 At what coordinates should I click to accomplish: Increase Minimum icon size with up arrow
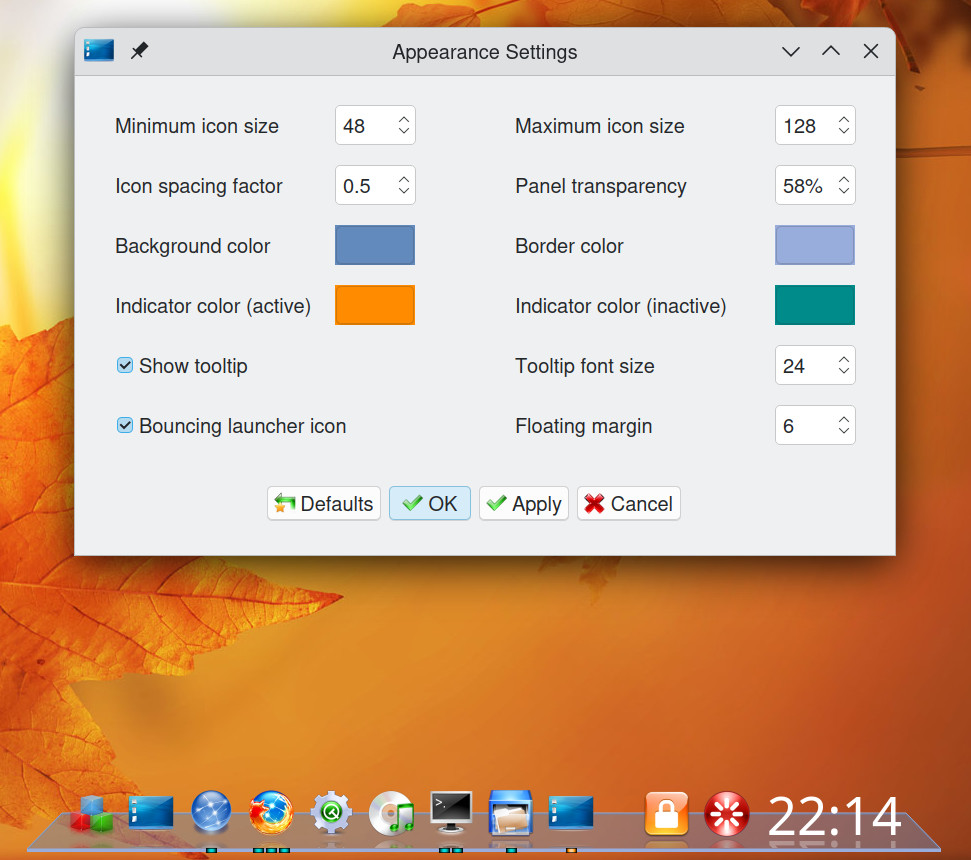pyautogui.click(x=404, y=119)
